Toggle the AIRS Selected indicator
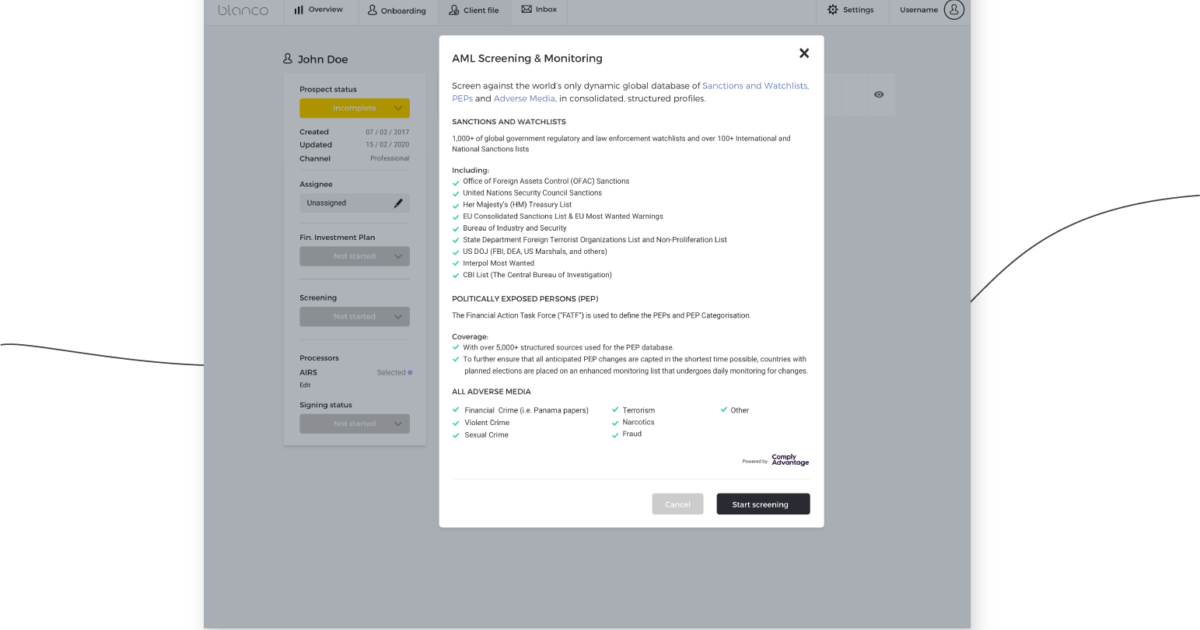The width and height of the screenshot is (1200, 630). point(410,372)
